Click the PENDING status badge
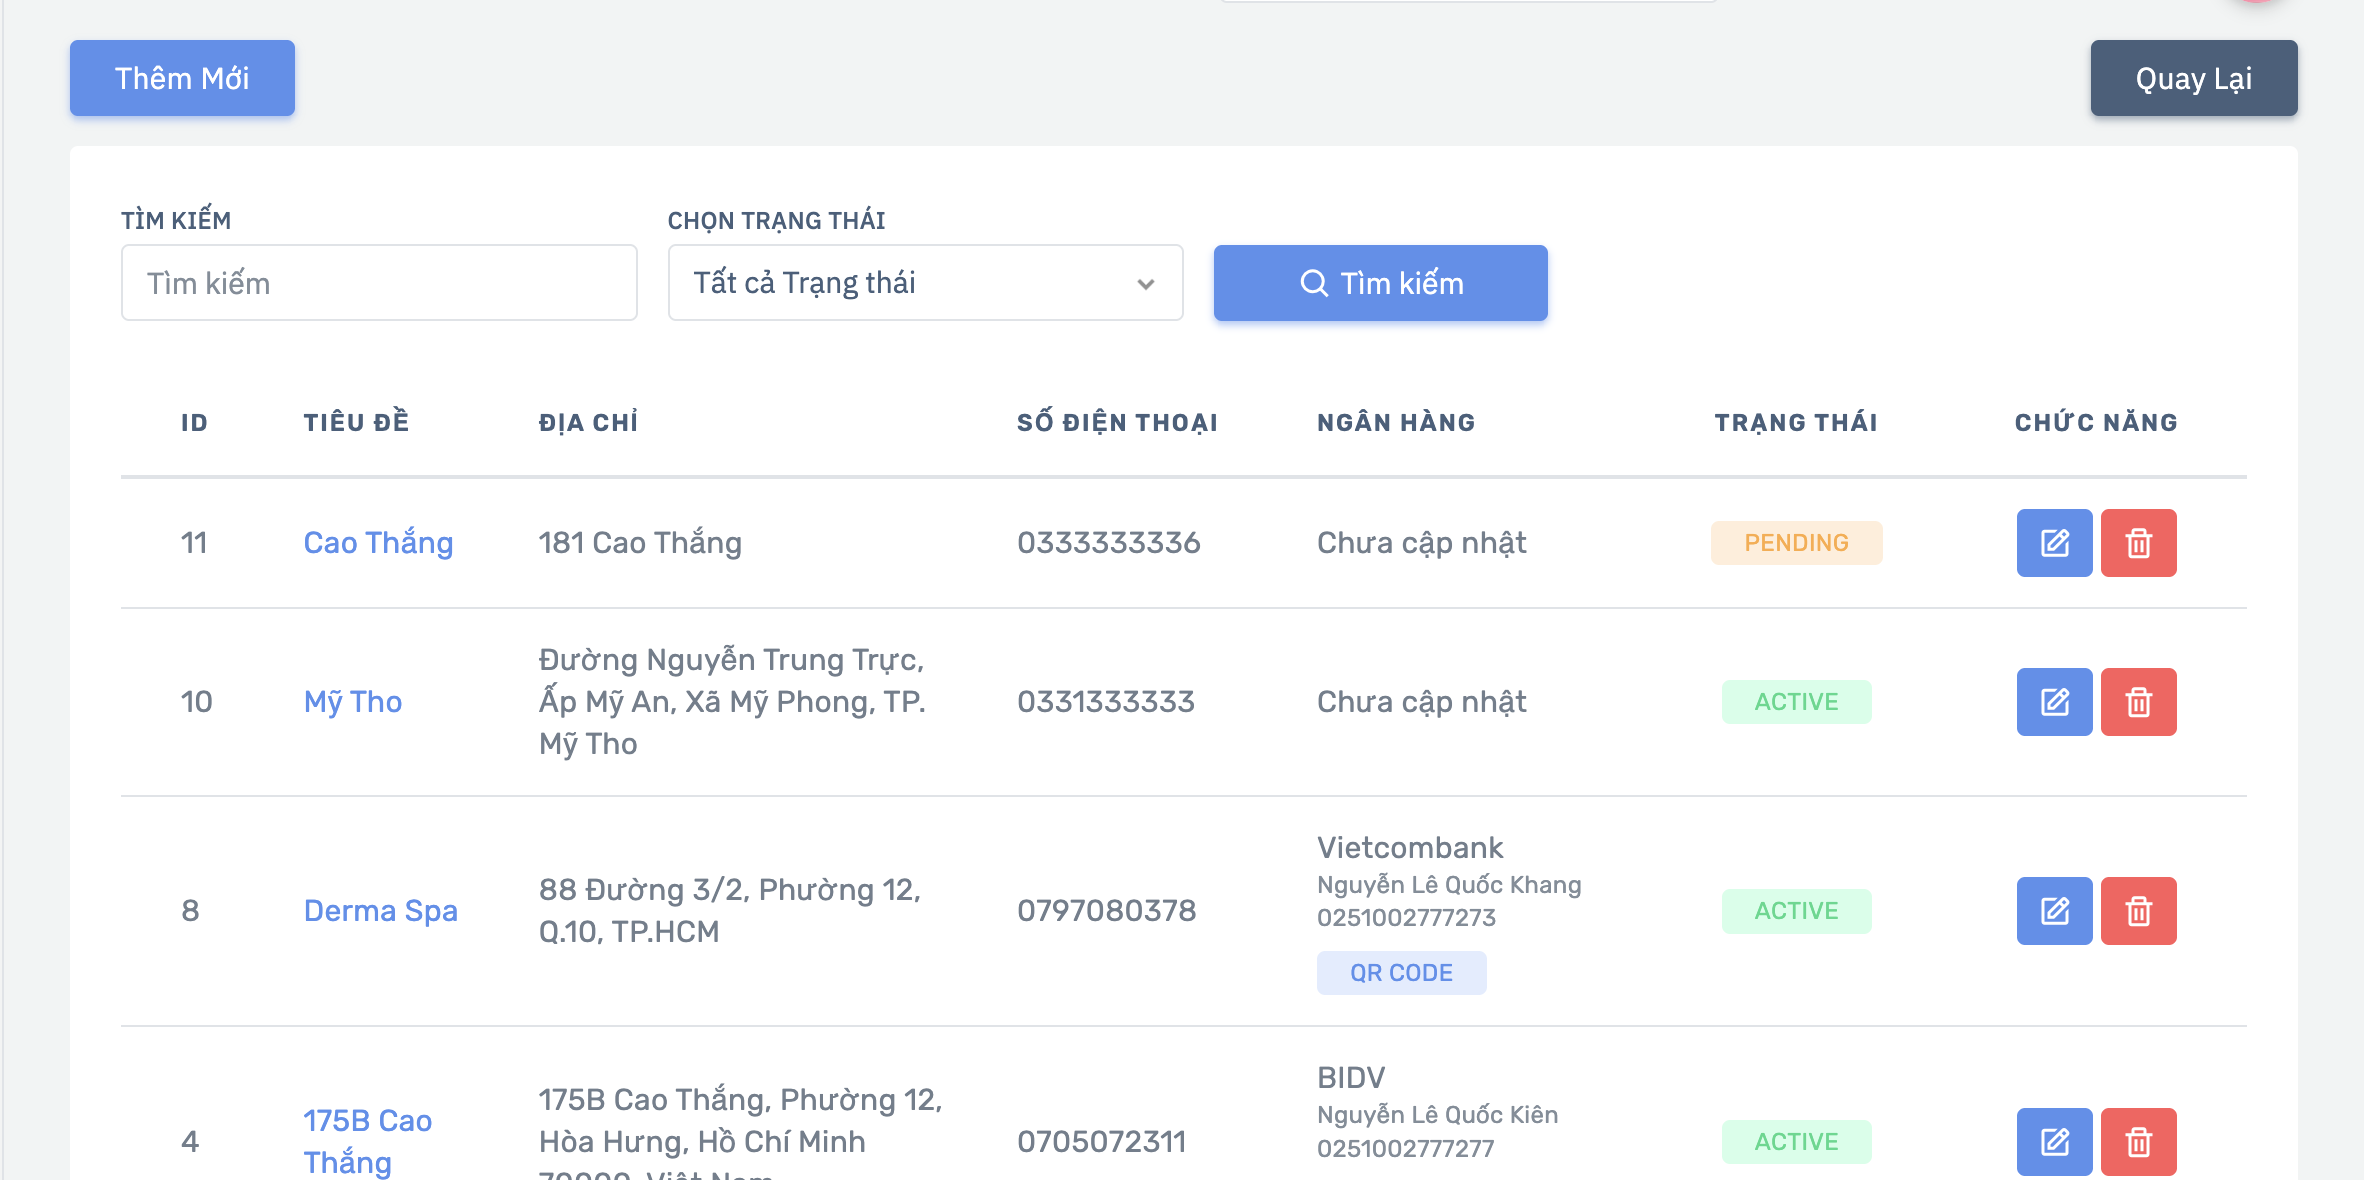The height and width of the screenshot is (1180, 2364). point(1796,543)
